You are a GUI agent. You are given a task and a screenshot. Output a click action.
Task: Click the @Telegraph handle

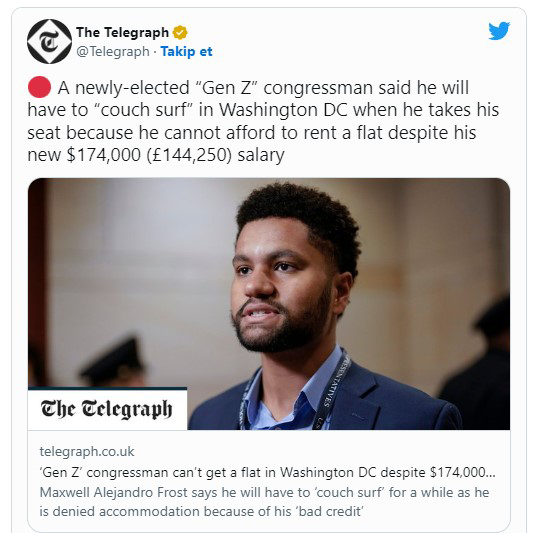coord(113,51)
